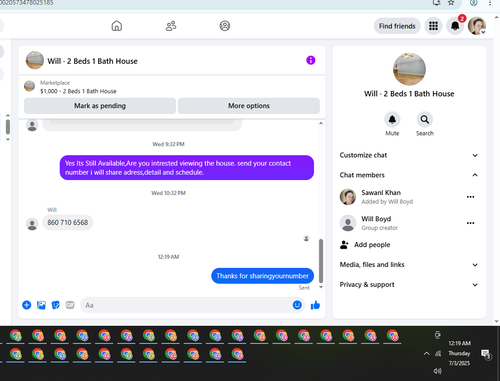Collapse the Chat members section

click(x=409, y=175)
